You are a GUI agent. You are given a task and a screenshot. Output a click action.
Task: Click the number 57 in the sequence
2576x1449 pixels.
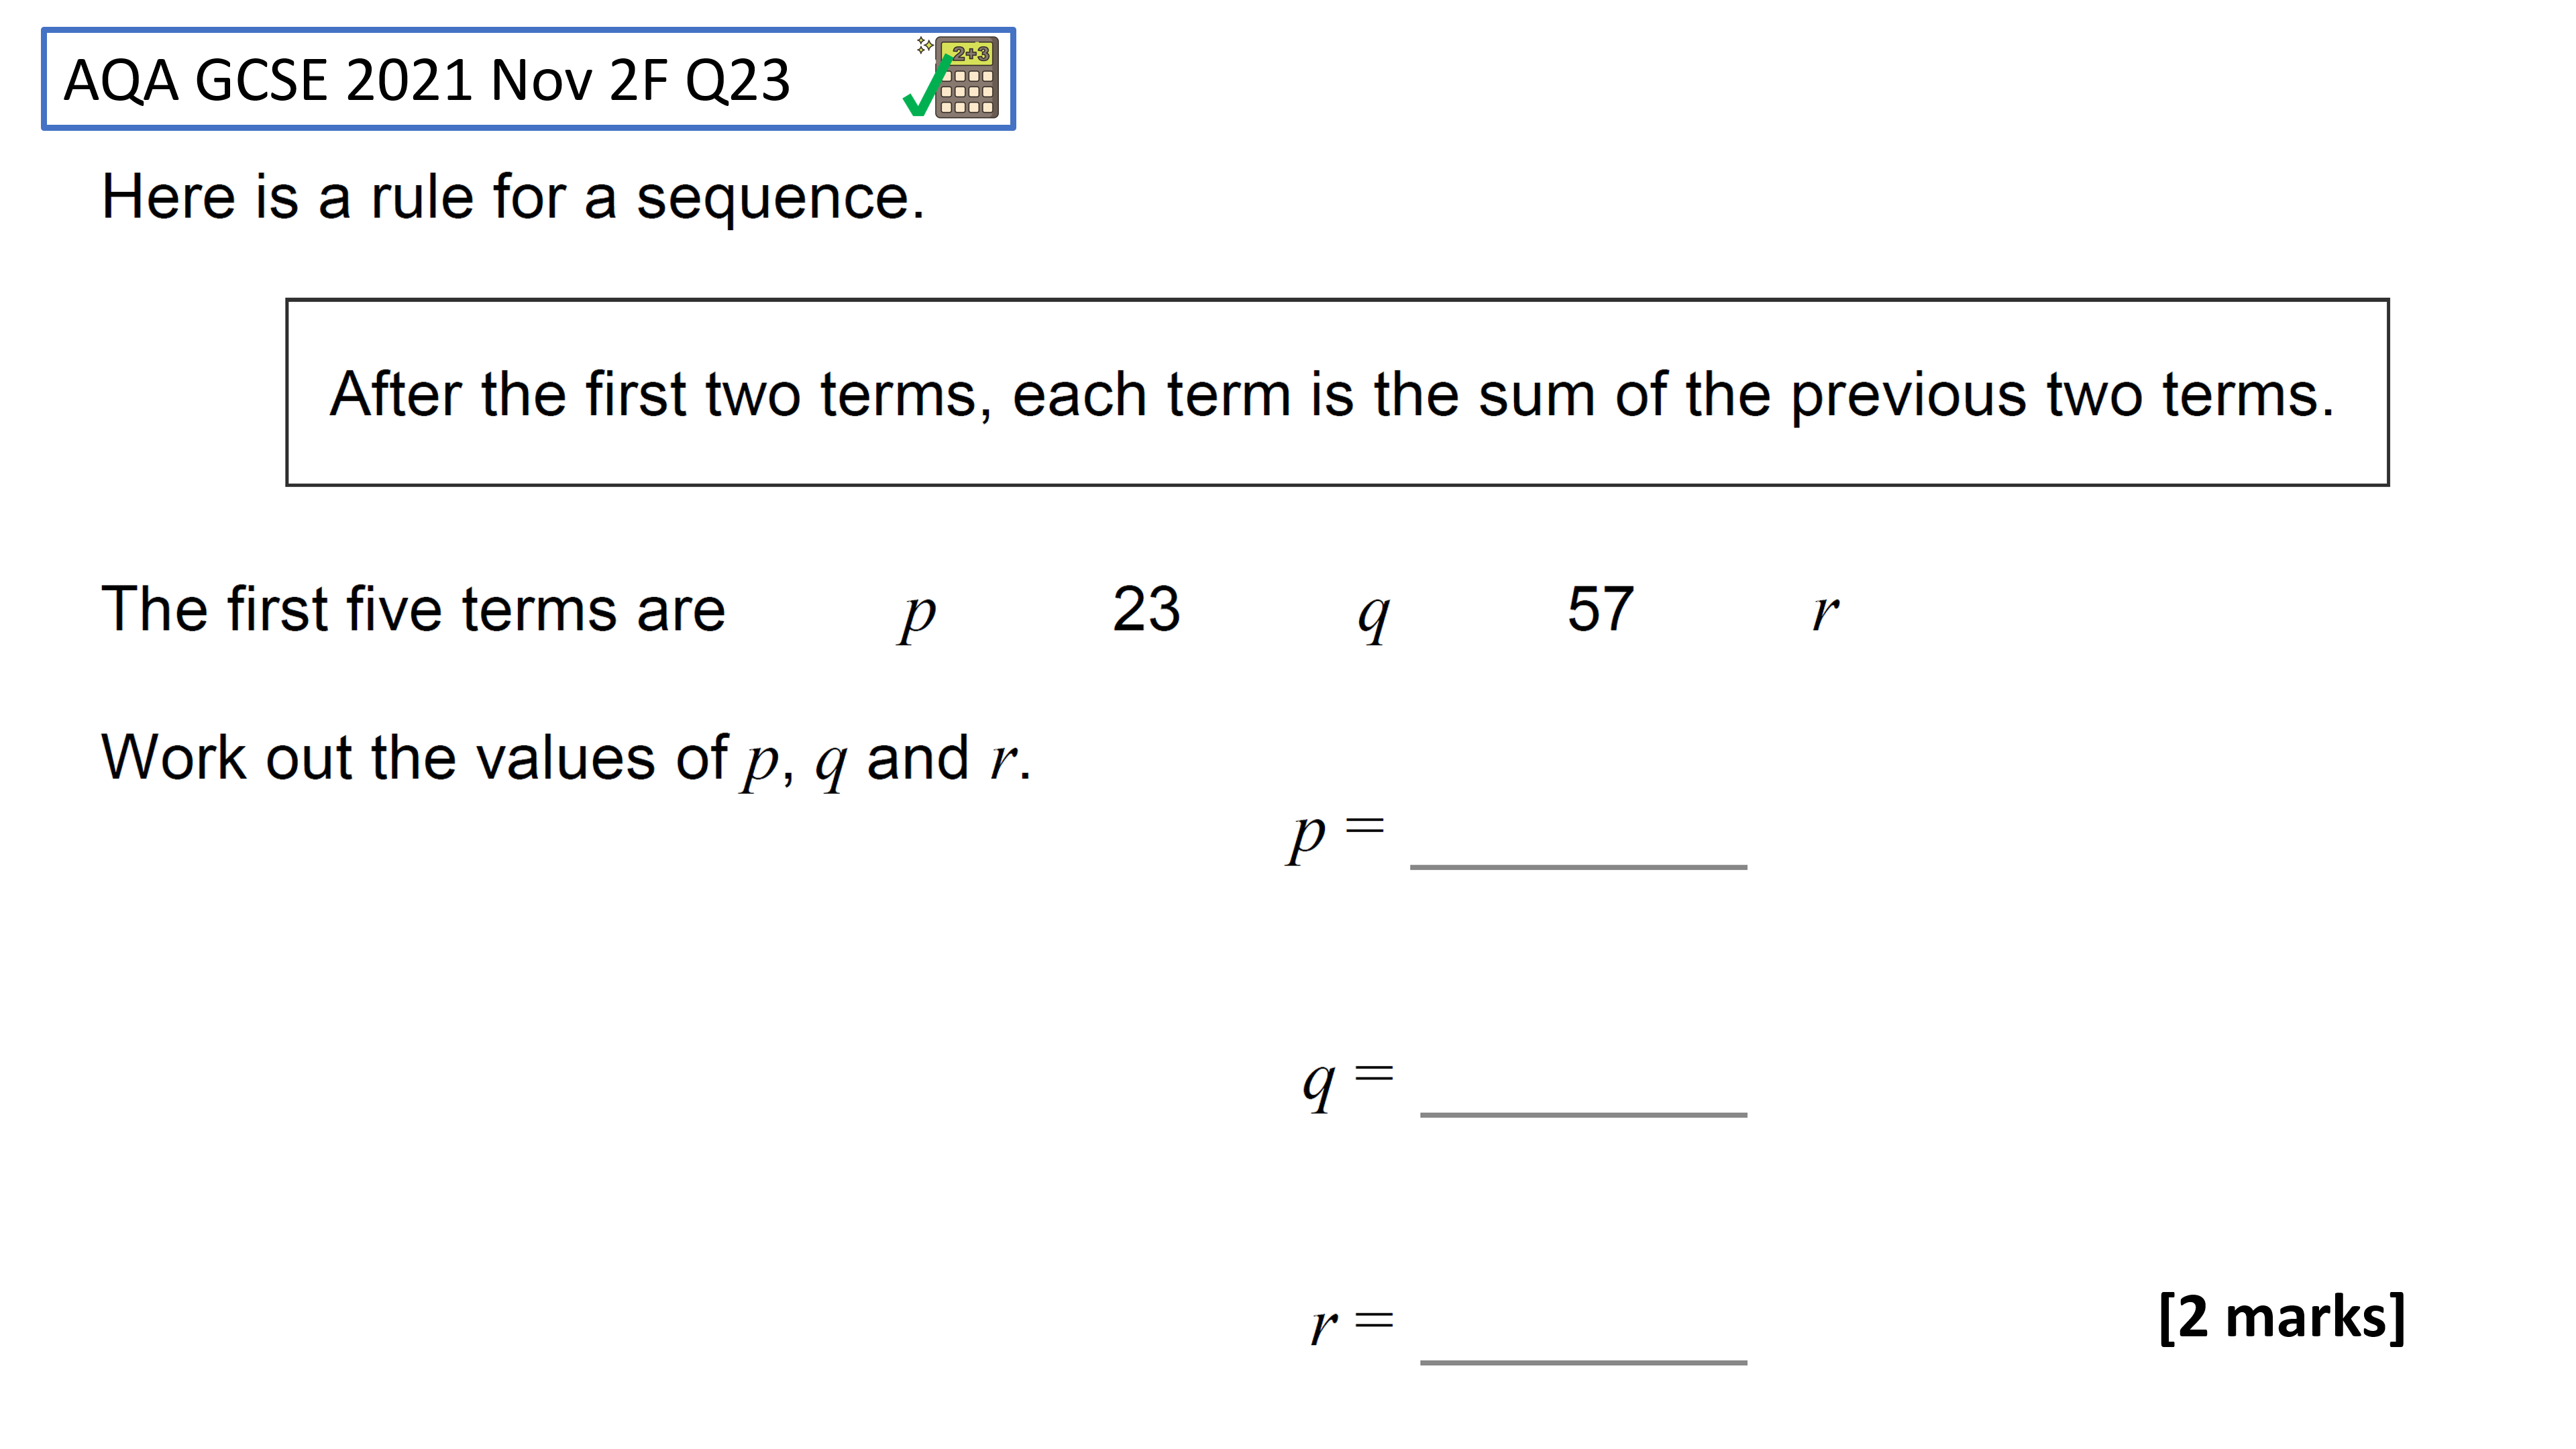point(1600,608)
